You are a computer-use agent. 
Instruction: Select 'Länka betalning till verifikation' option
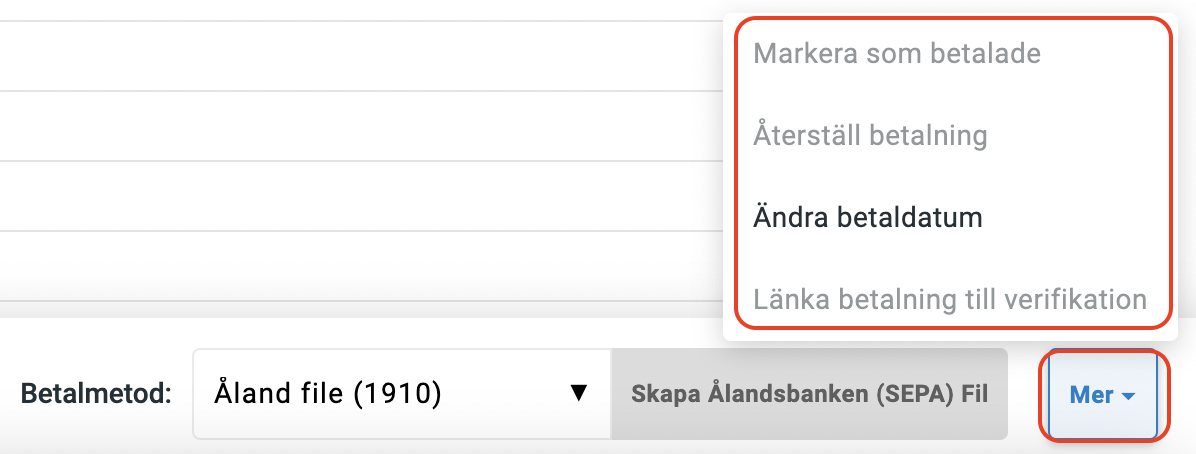point(949,299)
